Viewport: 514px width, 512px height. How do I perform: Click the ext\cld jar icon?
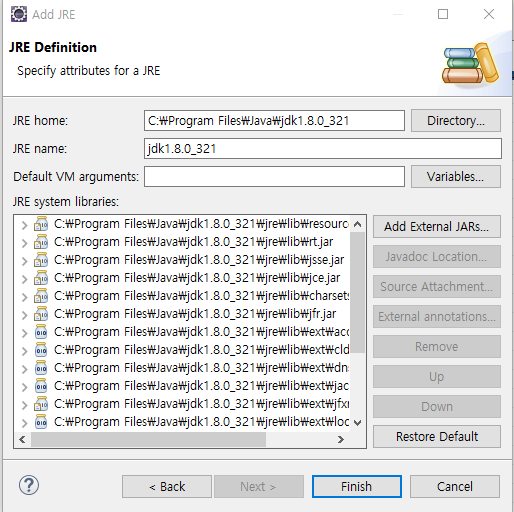click(x=41, y=350)
